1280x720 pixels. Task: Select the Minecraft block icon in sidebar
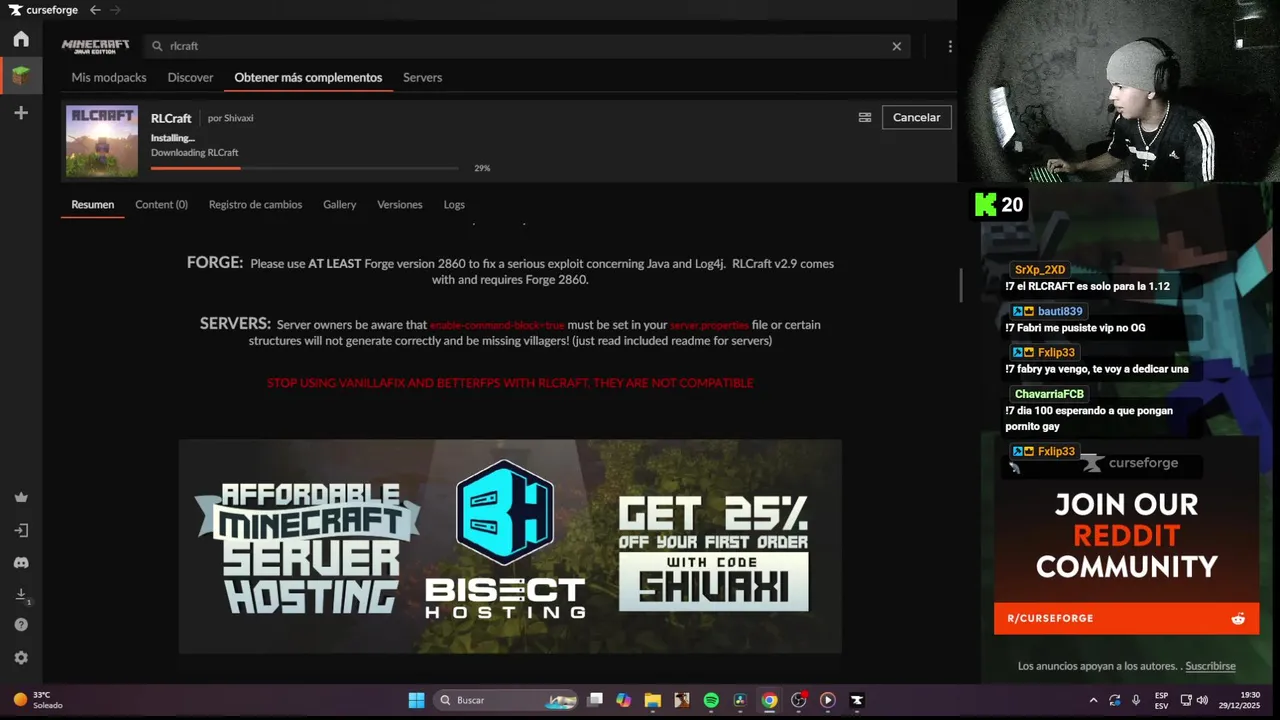(21, 75)
